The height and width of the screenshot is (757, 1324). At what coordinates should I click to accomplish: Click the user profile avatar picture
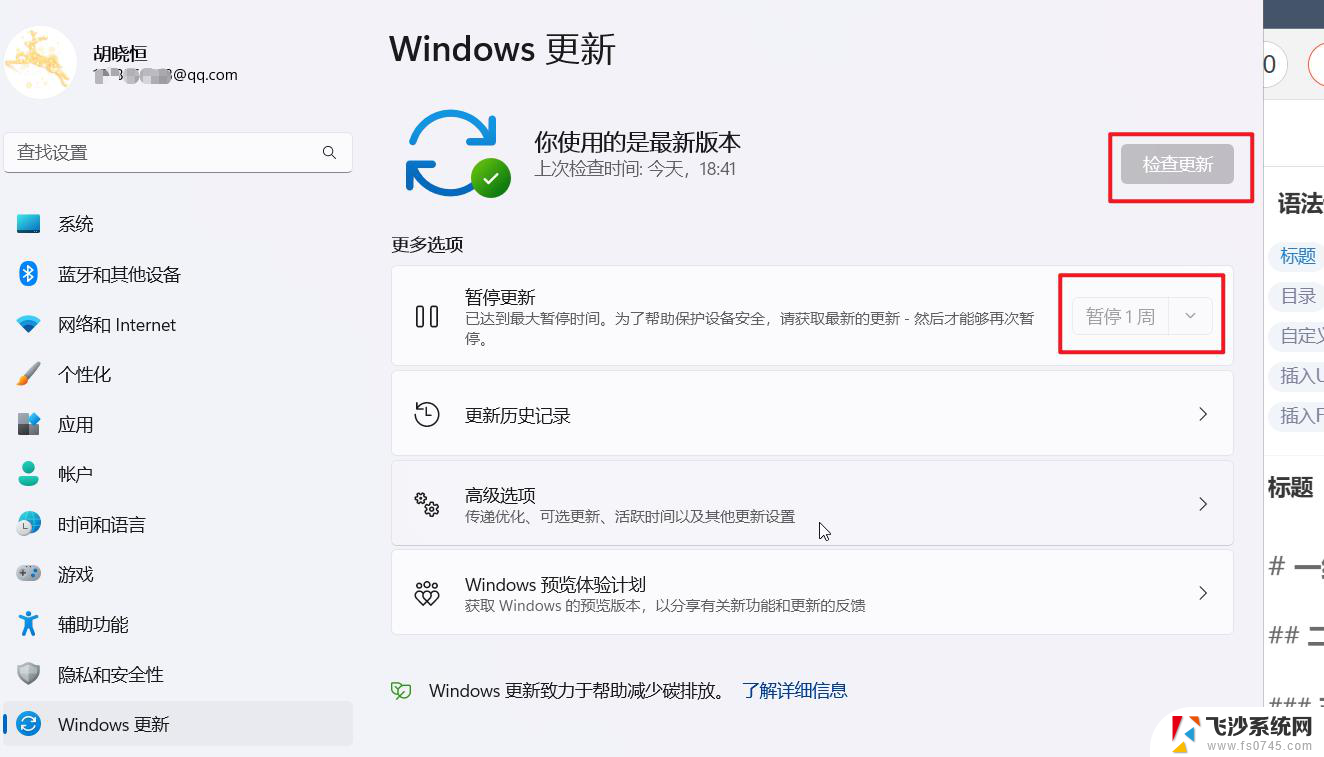click(x=40, y=62)
